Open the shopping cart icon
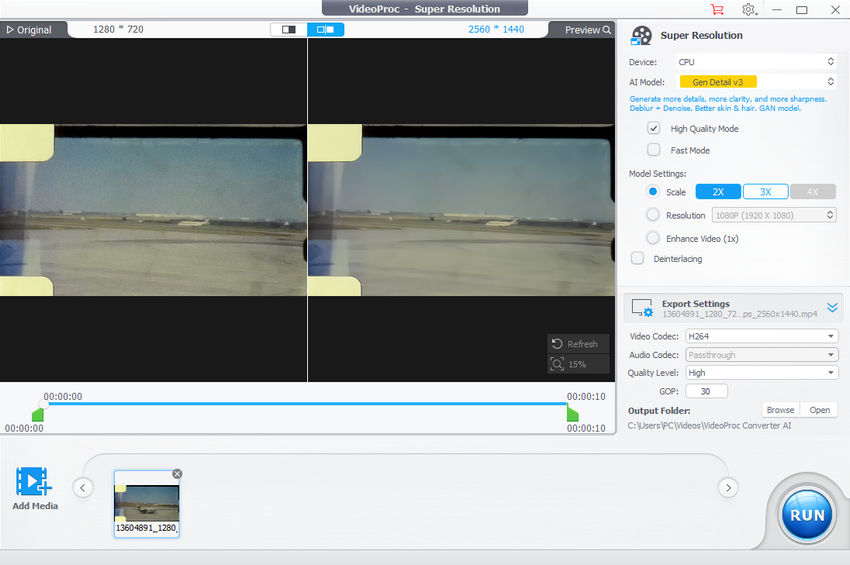Screen dimensions: 850x565 click(x=717, y=9)
